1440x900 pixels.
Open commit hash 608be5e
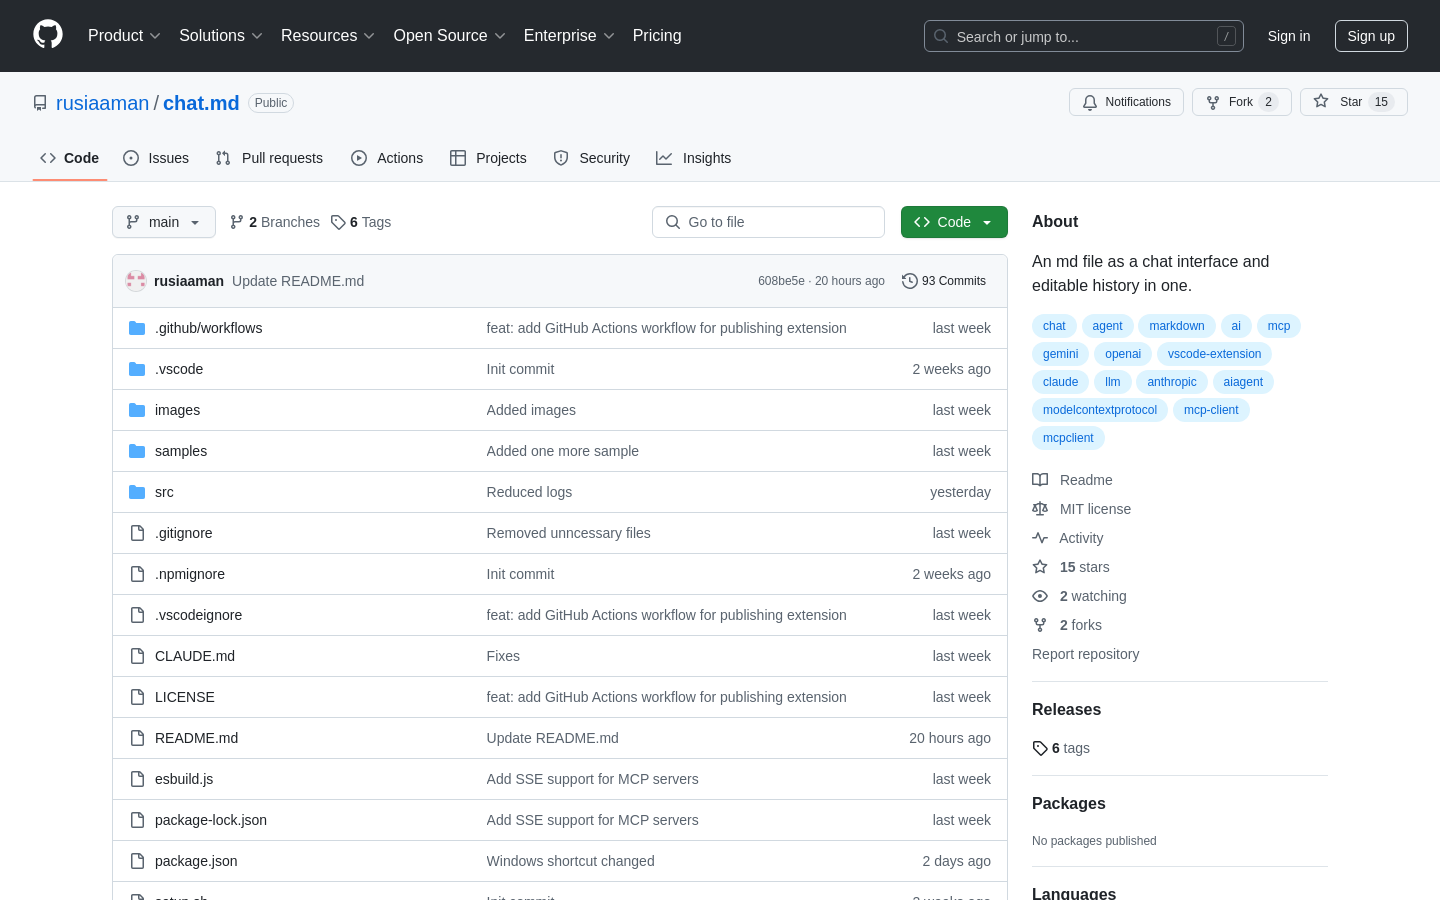click(781, 281)
